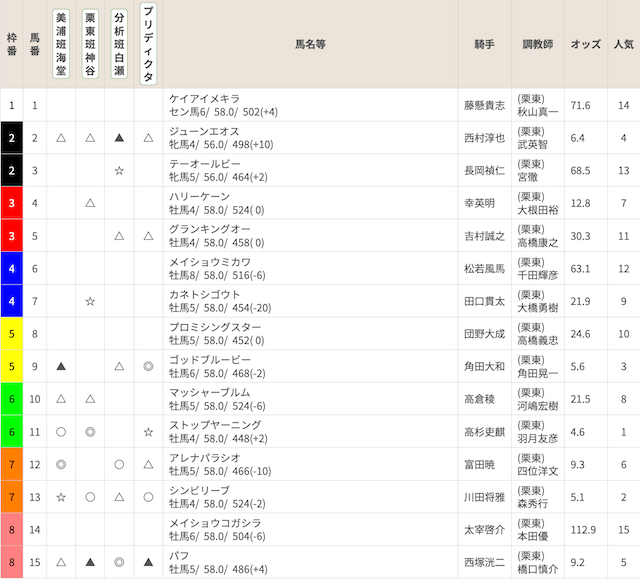Click the 白瀬 triangle mark for グランキングオー
The height and width of the screenshot is (580, 640).
[x=119, y=236]
